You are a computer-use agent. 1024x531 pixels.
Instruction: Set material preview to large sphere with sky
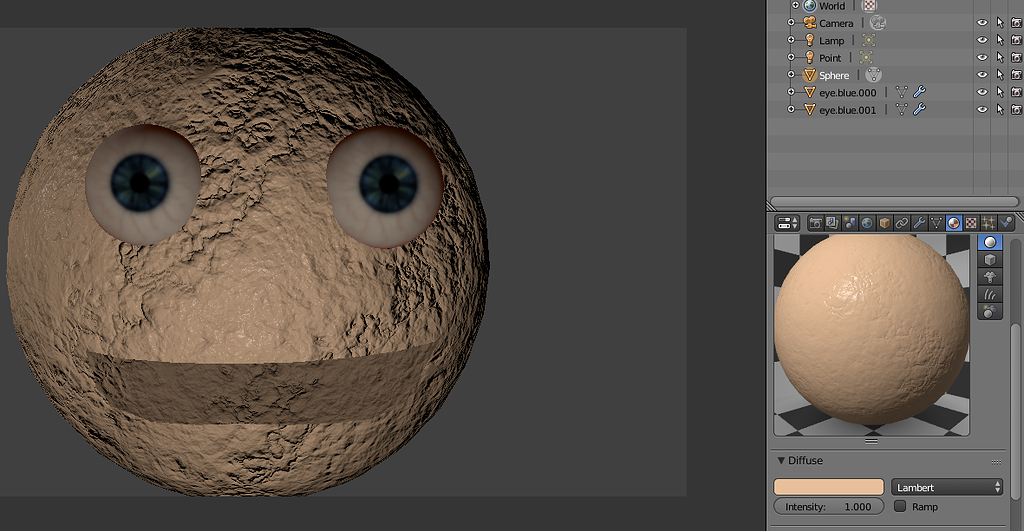point(990,312)
